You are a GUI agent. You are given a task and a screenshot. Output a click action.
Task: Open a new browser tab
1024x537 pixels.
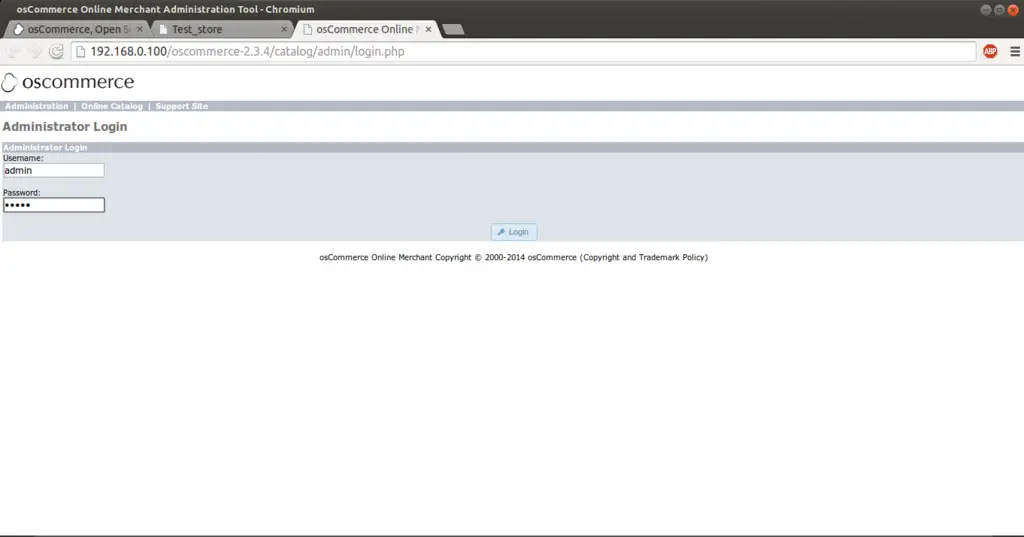coord(453,29)
